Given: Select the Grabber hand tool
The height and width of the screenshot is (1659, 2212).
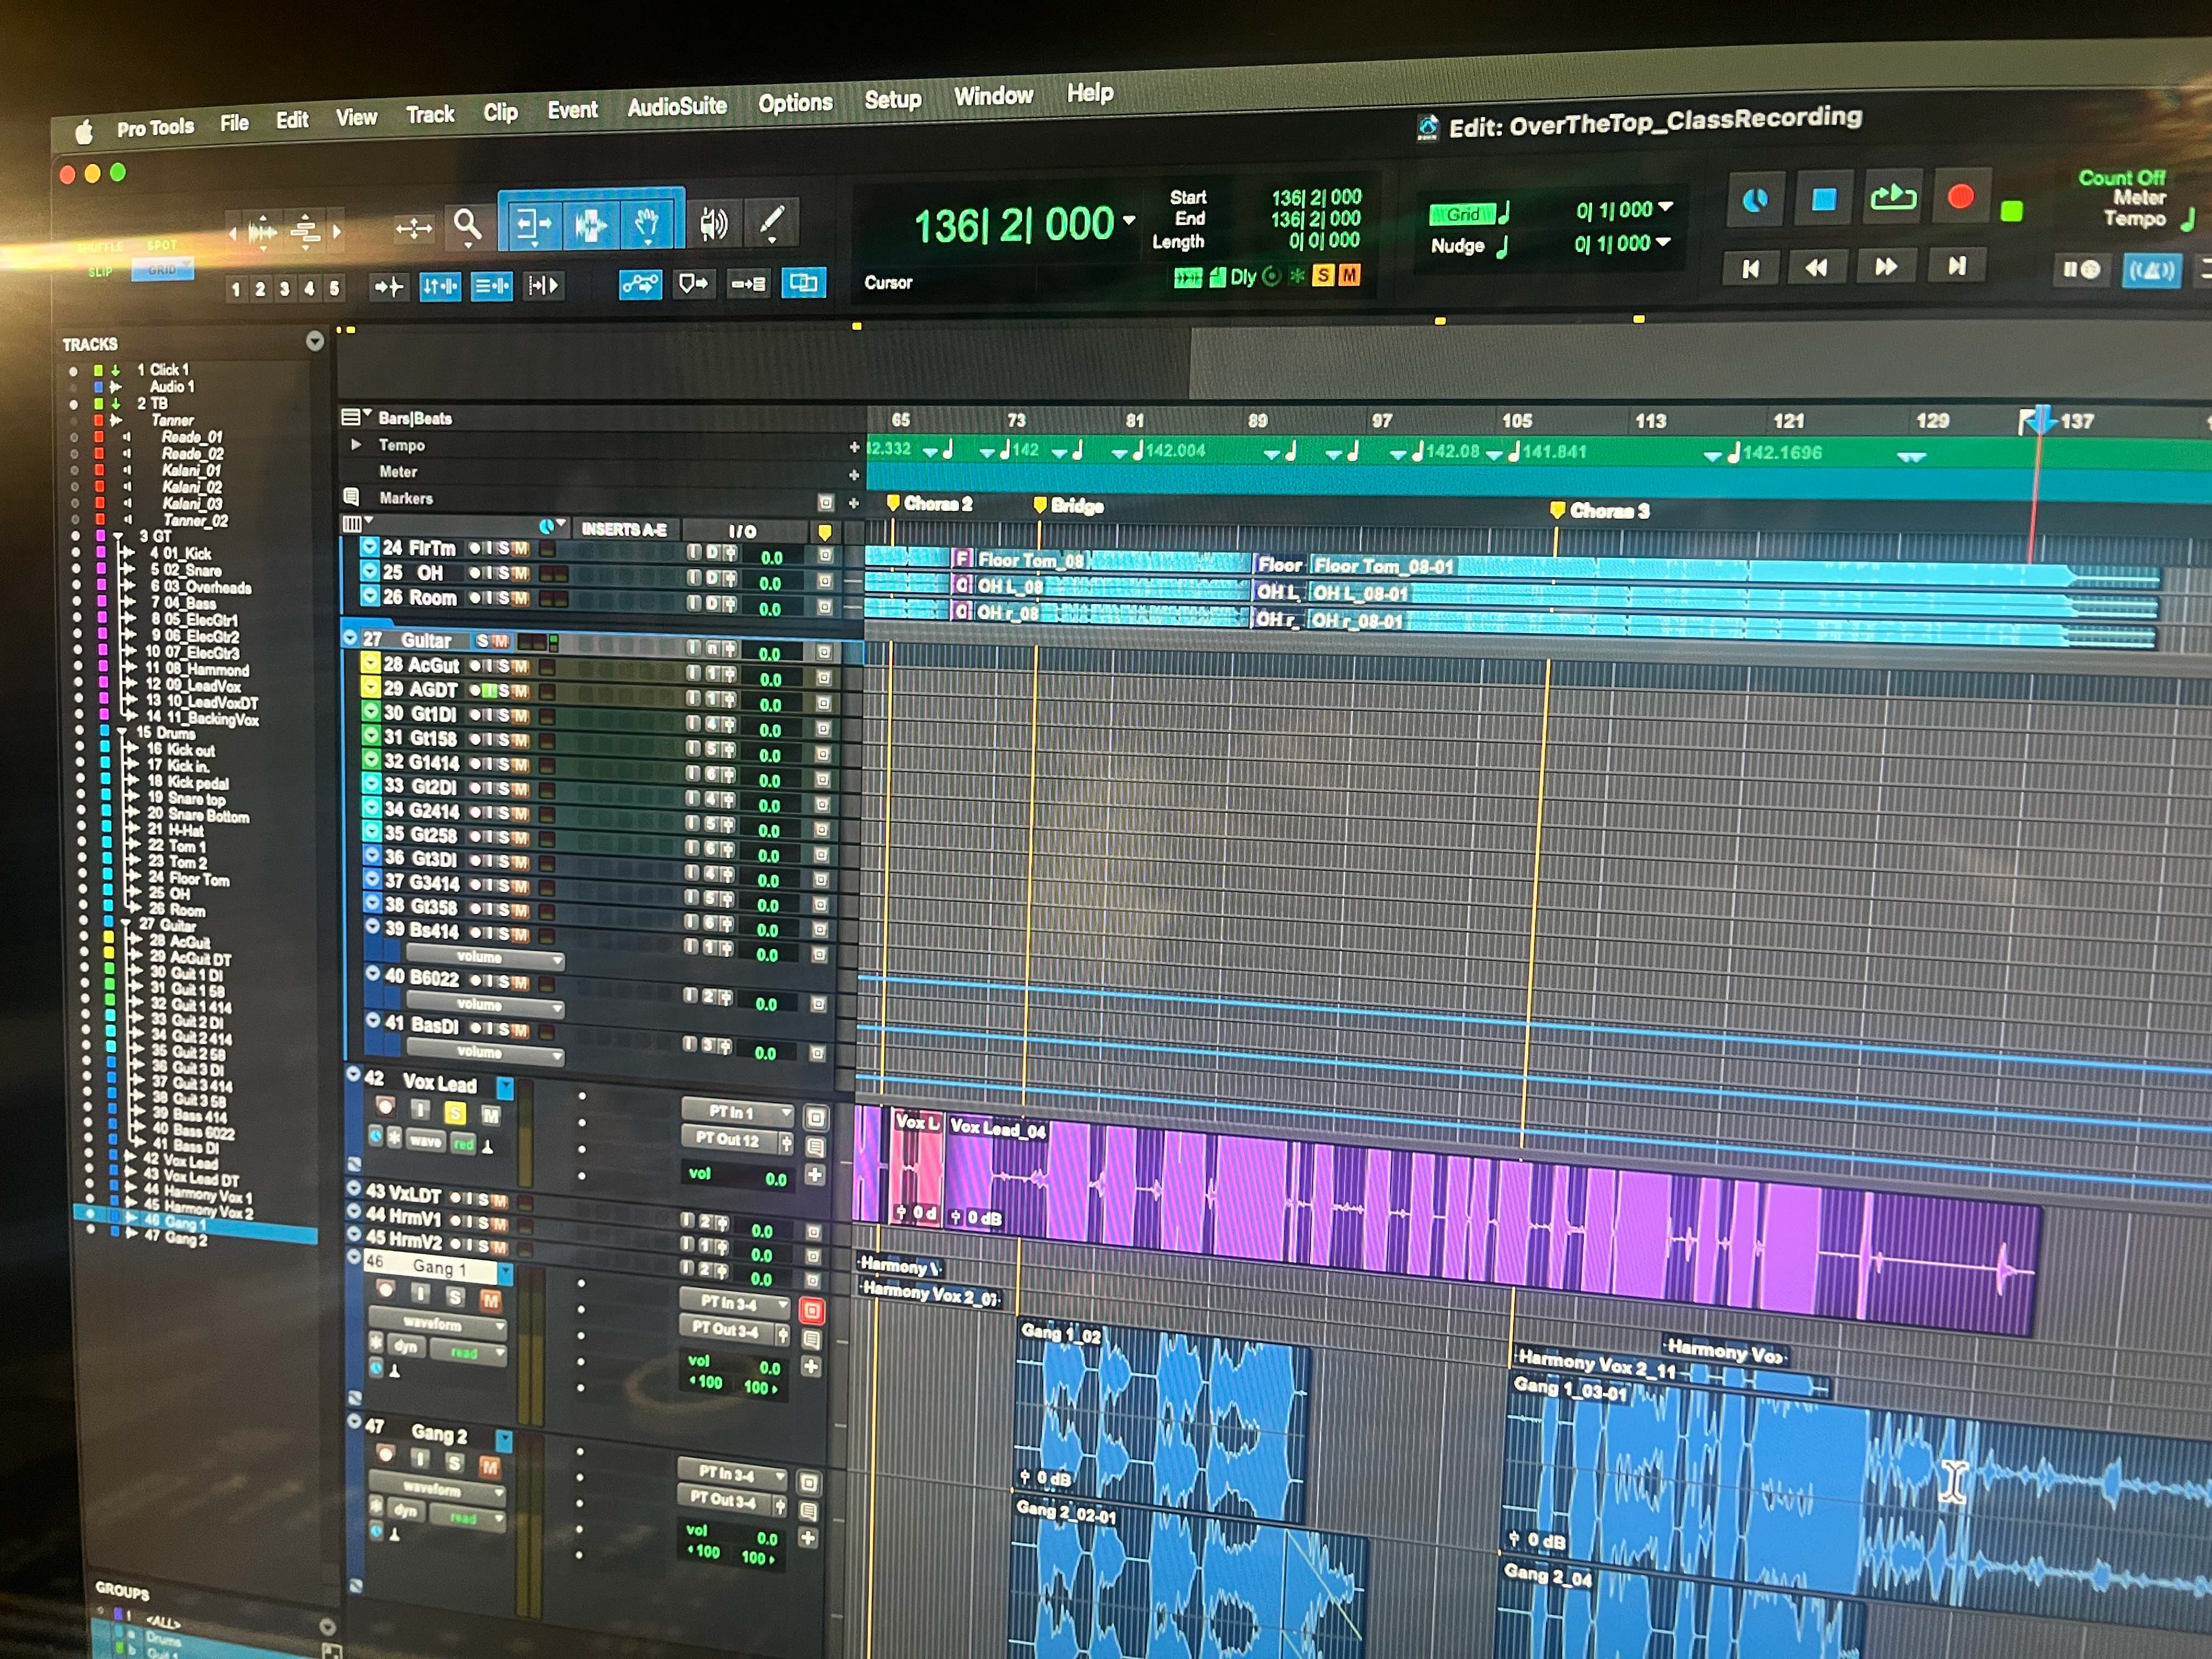Looking at the screenshot, I should 647,224.
